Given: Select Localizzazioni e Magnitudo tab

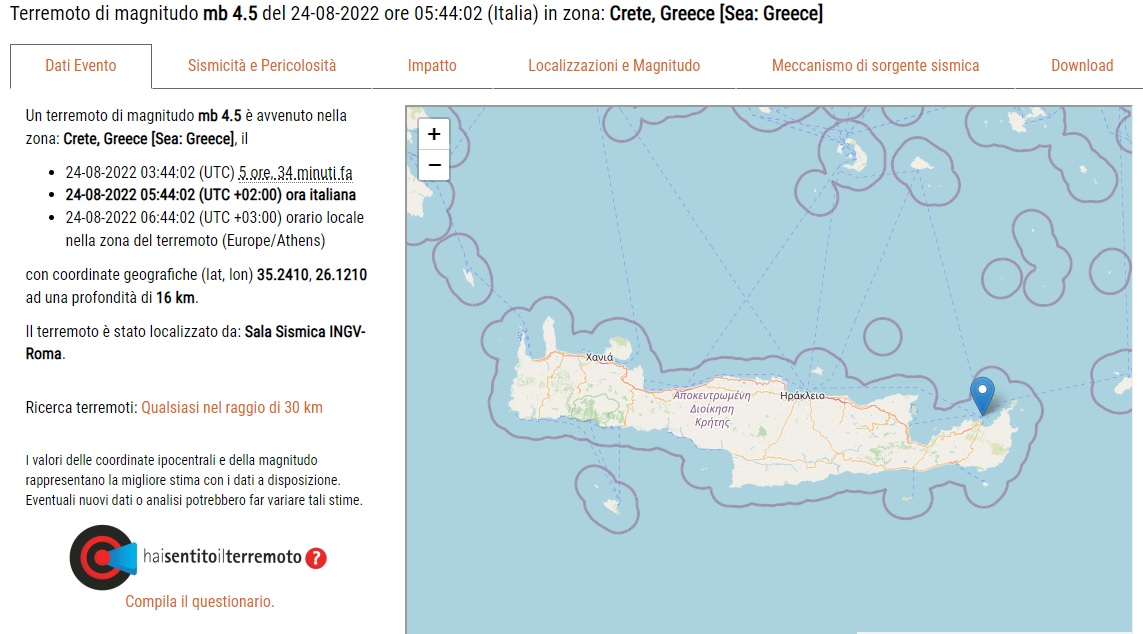Looking at the screenshot, I should [x=614, y=66].
